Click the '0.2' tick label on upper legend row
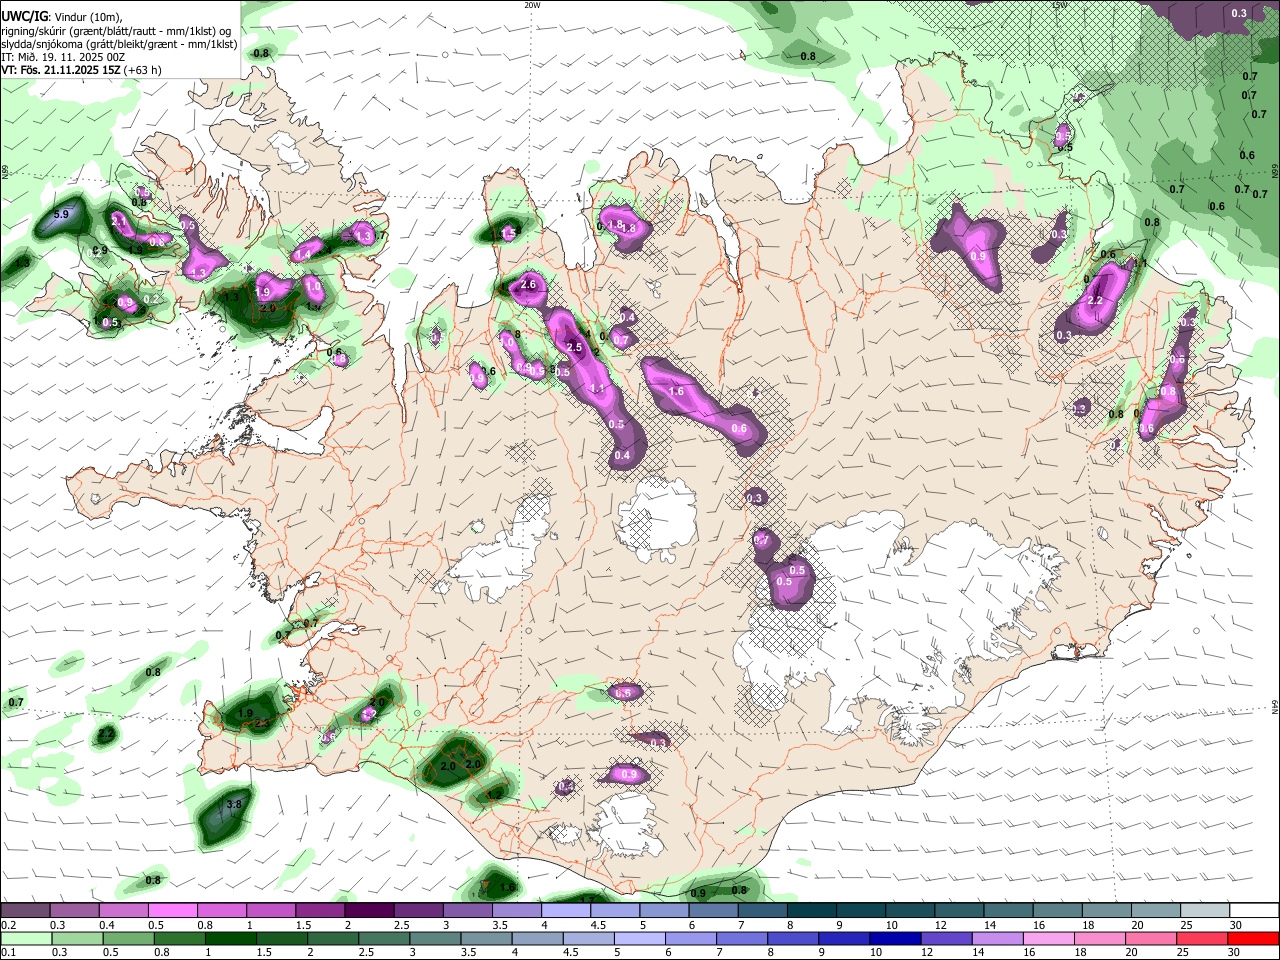The width and height of the screenshot is (1280, 960). [8, 925]
